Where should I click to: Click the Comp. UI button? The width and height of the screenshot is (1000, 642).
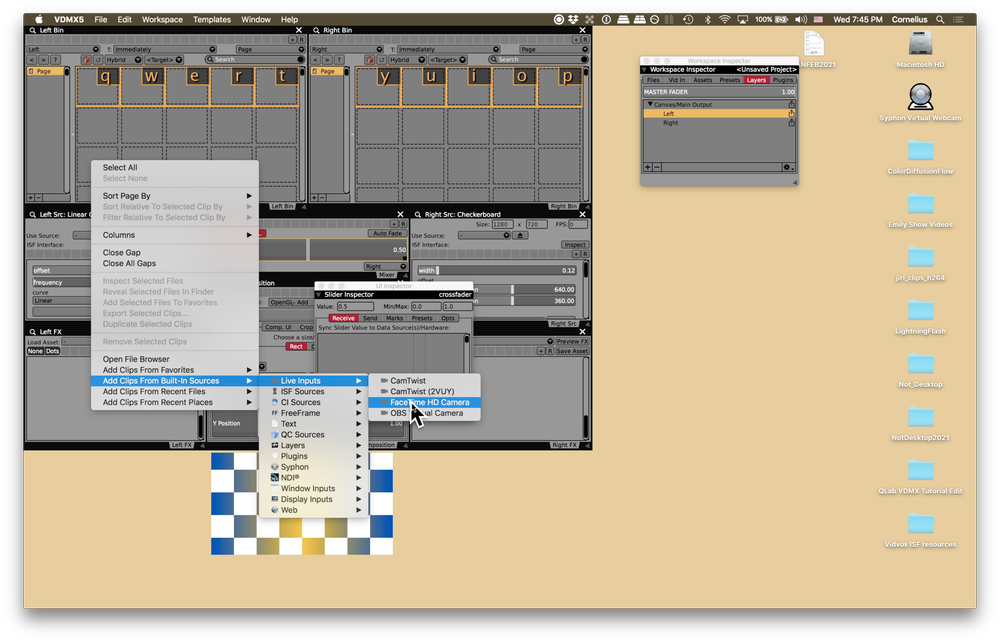coord(278,327)
